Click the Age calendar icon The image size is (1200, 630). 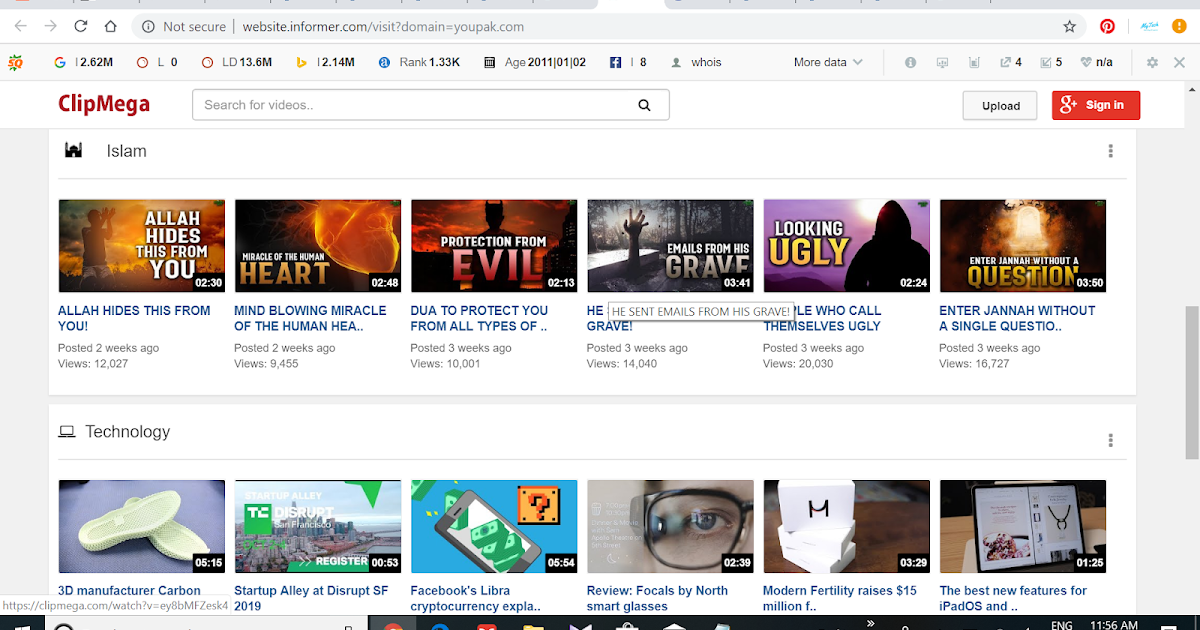[489, 62]
